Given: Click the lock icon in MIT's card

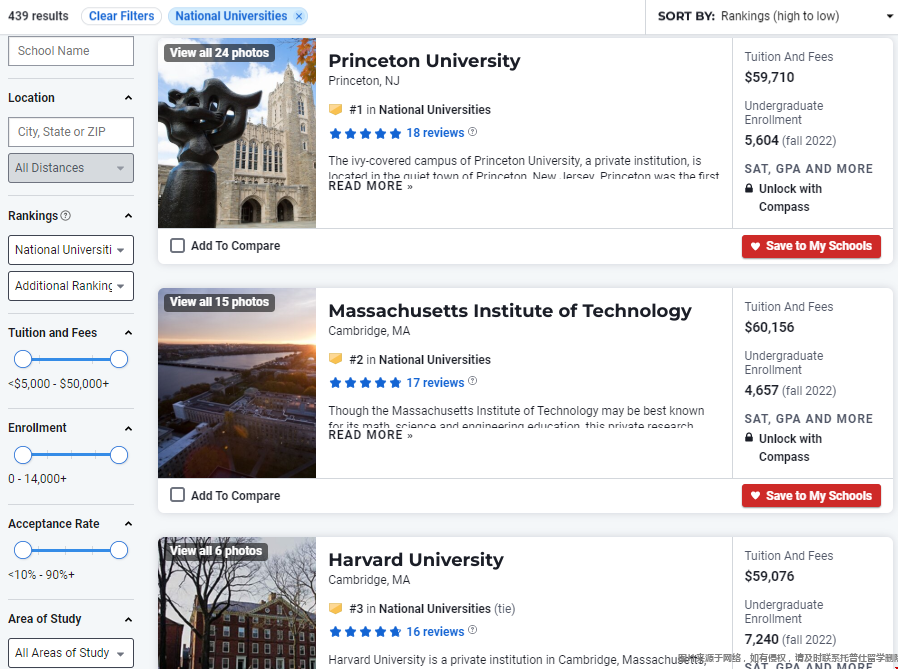Looking at the screenshot, I should (x=749, y=438).
